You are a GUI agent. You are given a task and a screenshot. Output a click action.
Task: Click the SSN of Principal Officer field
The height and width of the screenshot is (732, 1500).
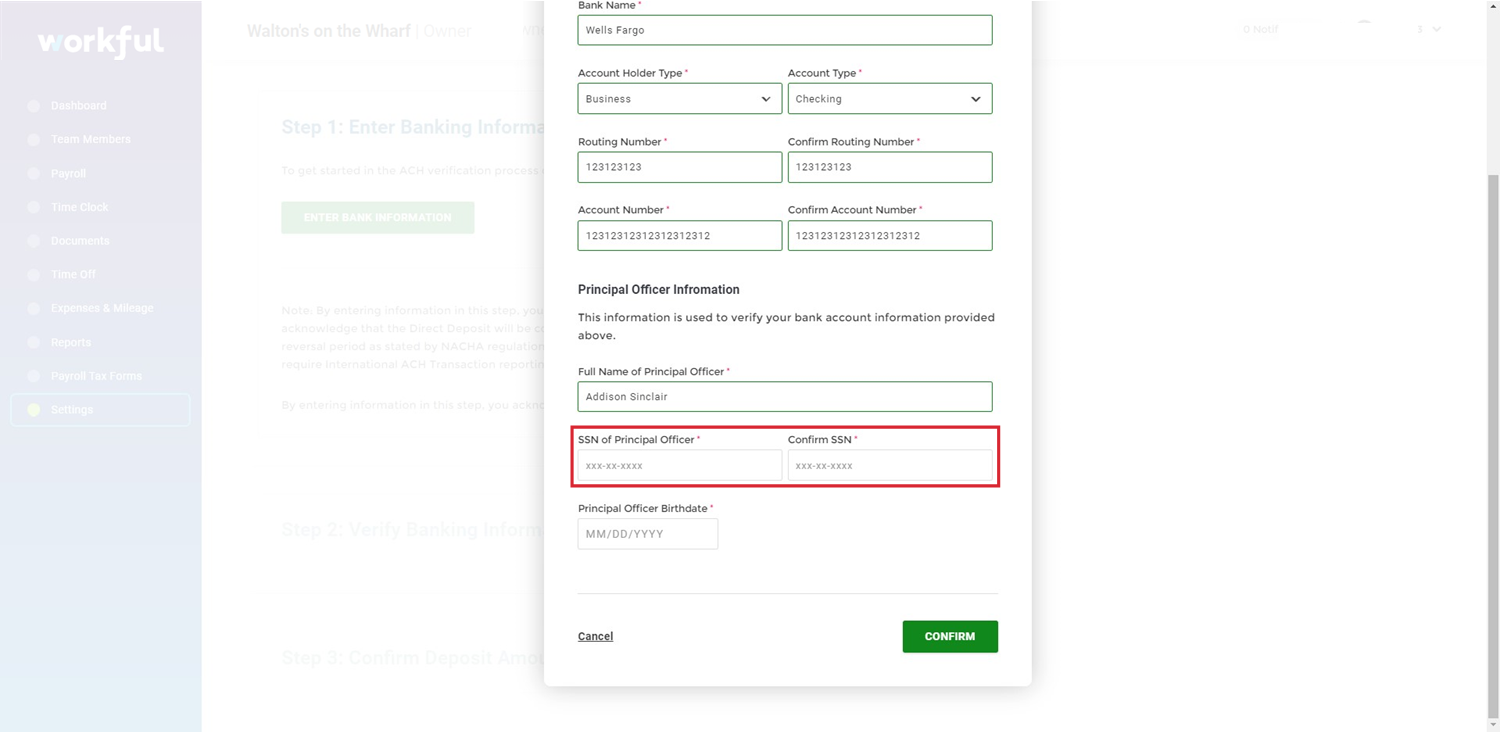pos(680,465)
